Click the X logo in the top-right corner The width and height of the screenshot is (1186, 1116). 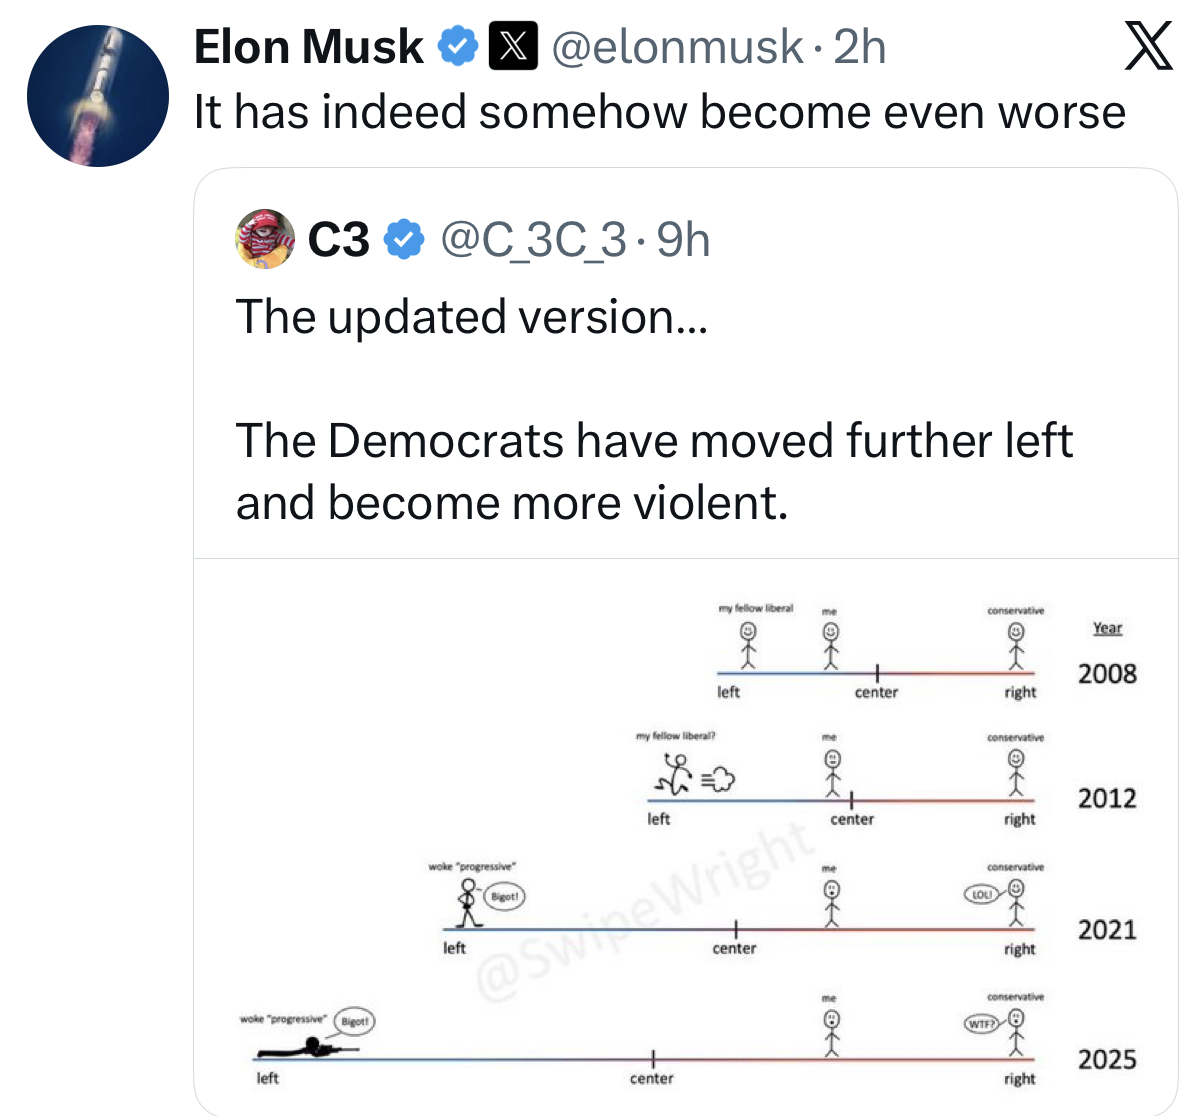1148,48
